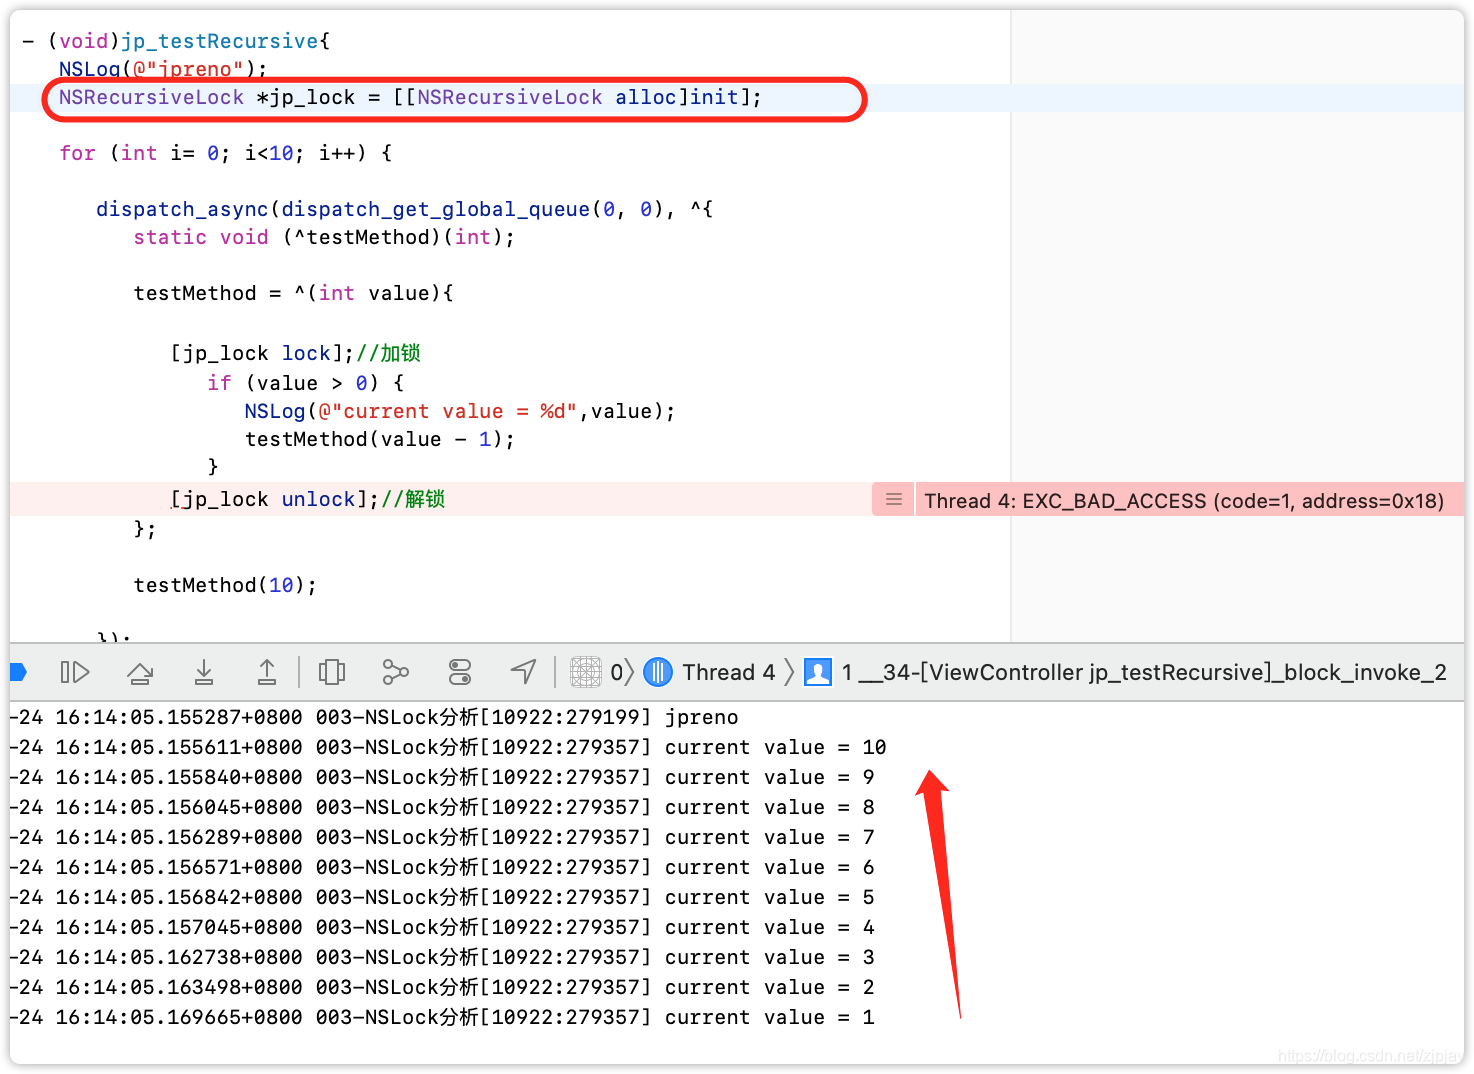Click console line 'current value = 2'
Image resolution: width=1474 pixels, height=1074 pixels.
click(442, 987)
